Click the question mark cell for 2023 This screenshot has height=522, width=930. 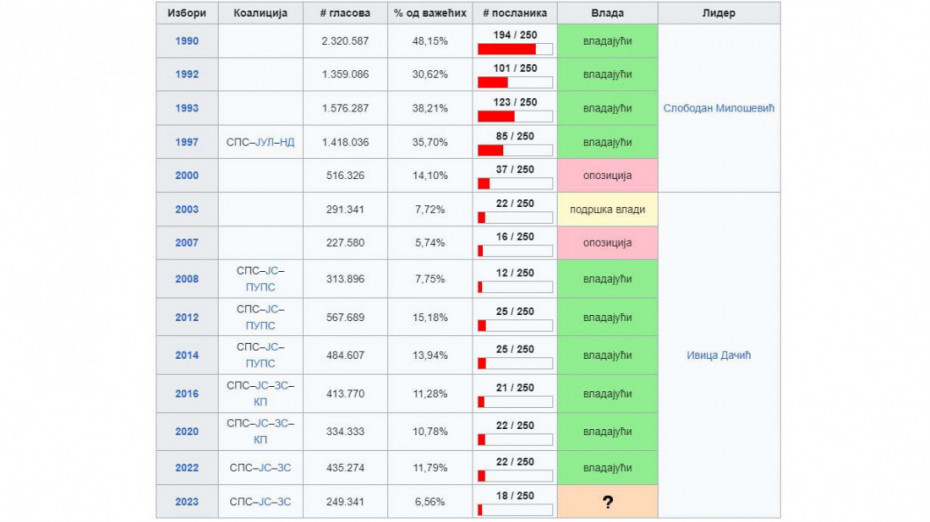[x=607, y=502]
